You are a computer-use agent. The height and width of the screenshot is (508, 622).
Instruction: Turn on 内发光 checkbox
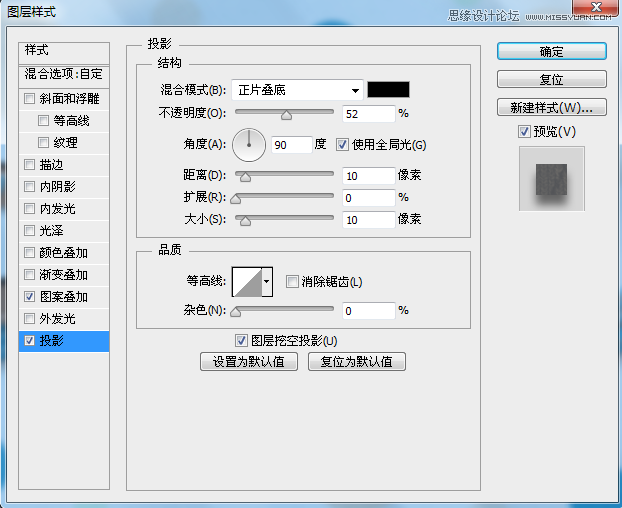click(x=29, y=208)
